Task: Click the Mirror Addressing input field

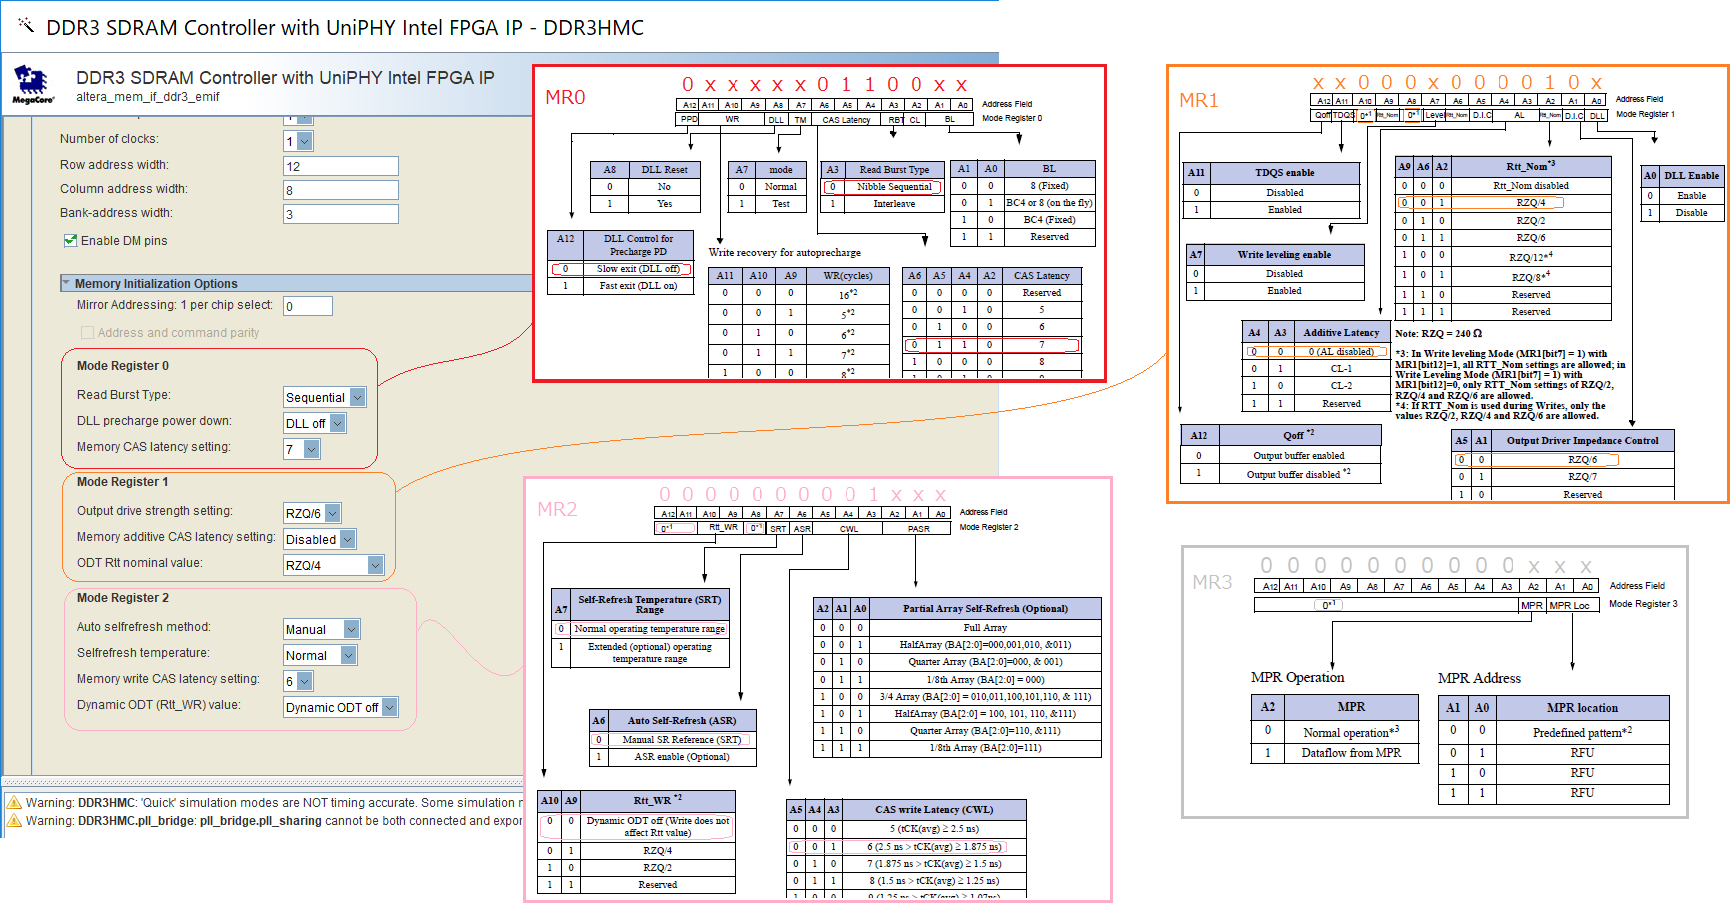Action: pyautogui.click(x=307, y=306)
